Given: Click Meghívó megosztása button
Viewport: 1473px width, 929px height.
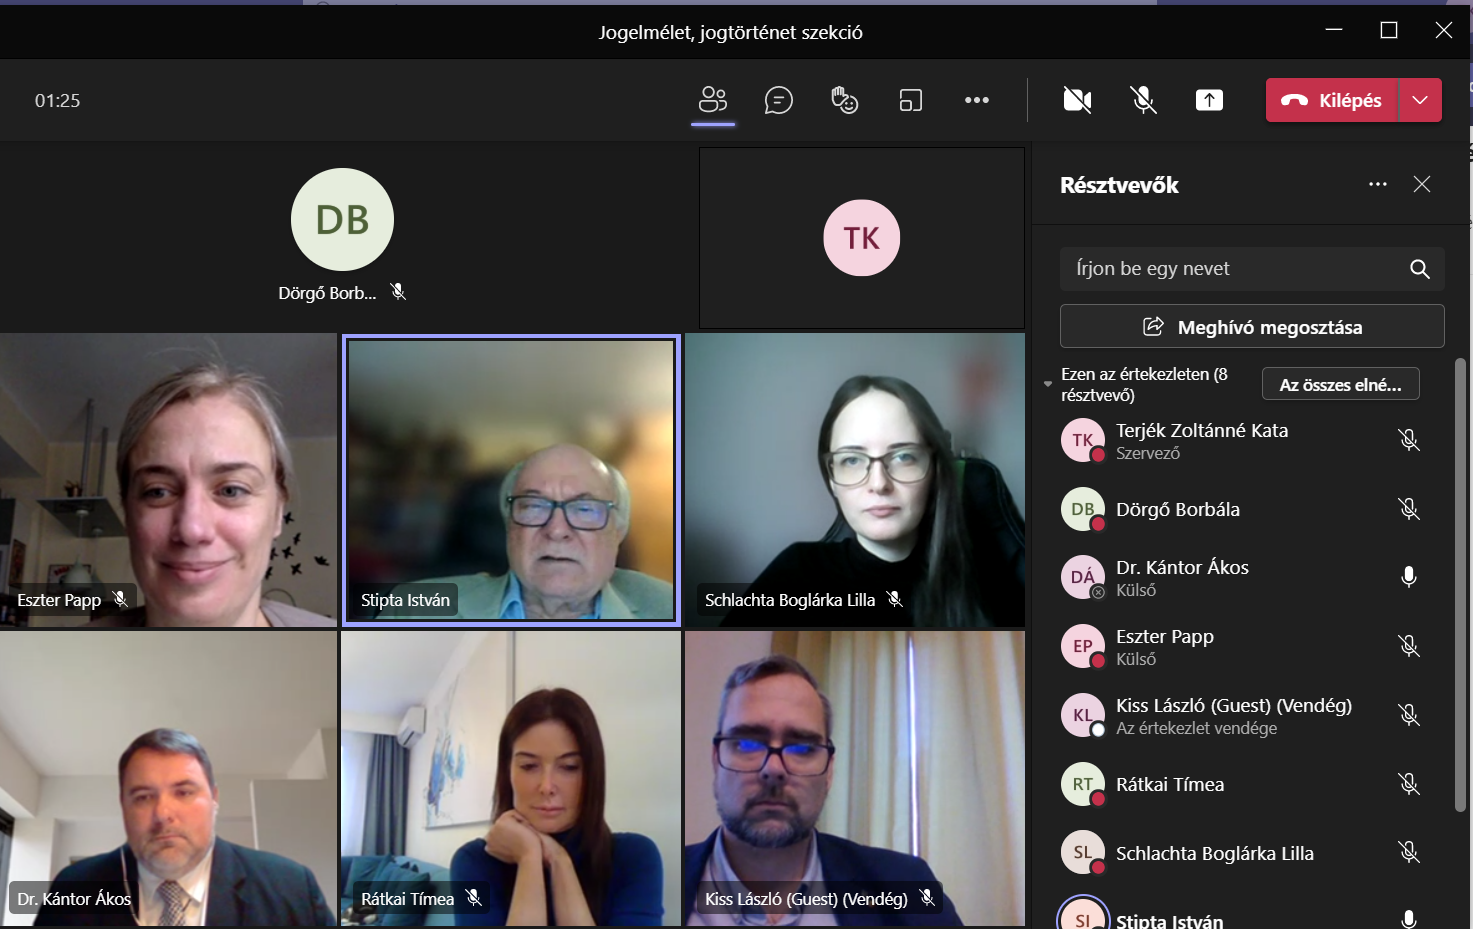Looking at the screenshot, I should (x=1252, y=327).
